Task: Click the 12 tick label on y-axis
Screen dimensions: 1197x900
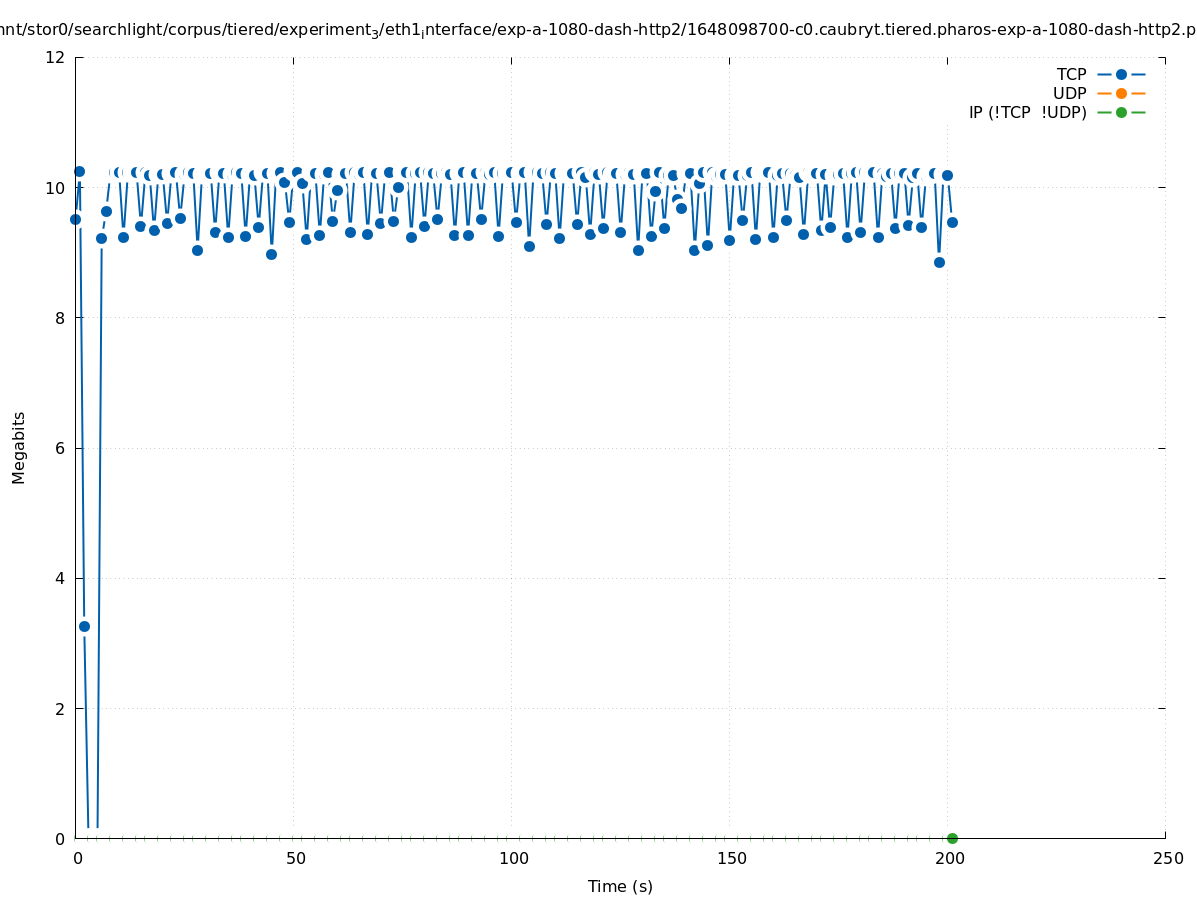Action: (56, 57)
